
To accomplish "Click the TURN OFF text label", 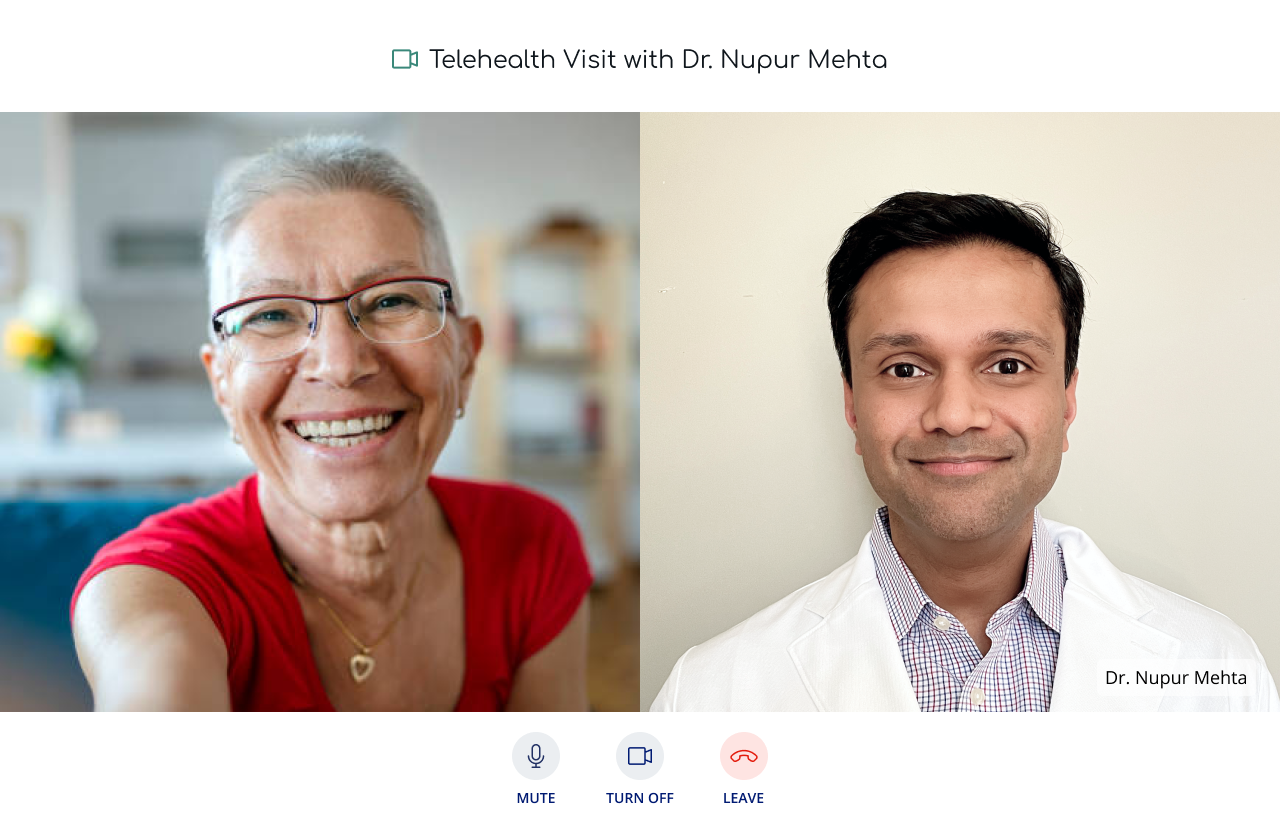I will (640, 798).
